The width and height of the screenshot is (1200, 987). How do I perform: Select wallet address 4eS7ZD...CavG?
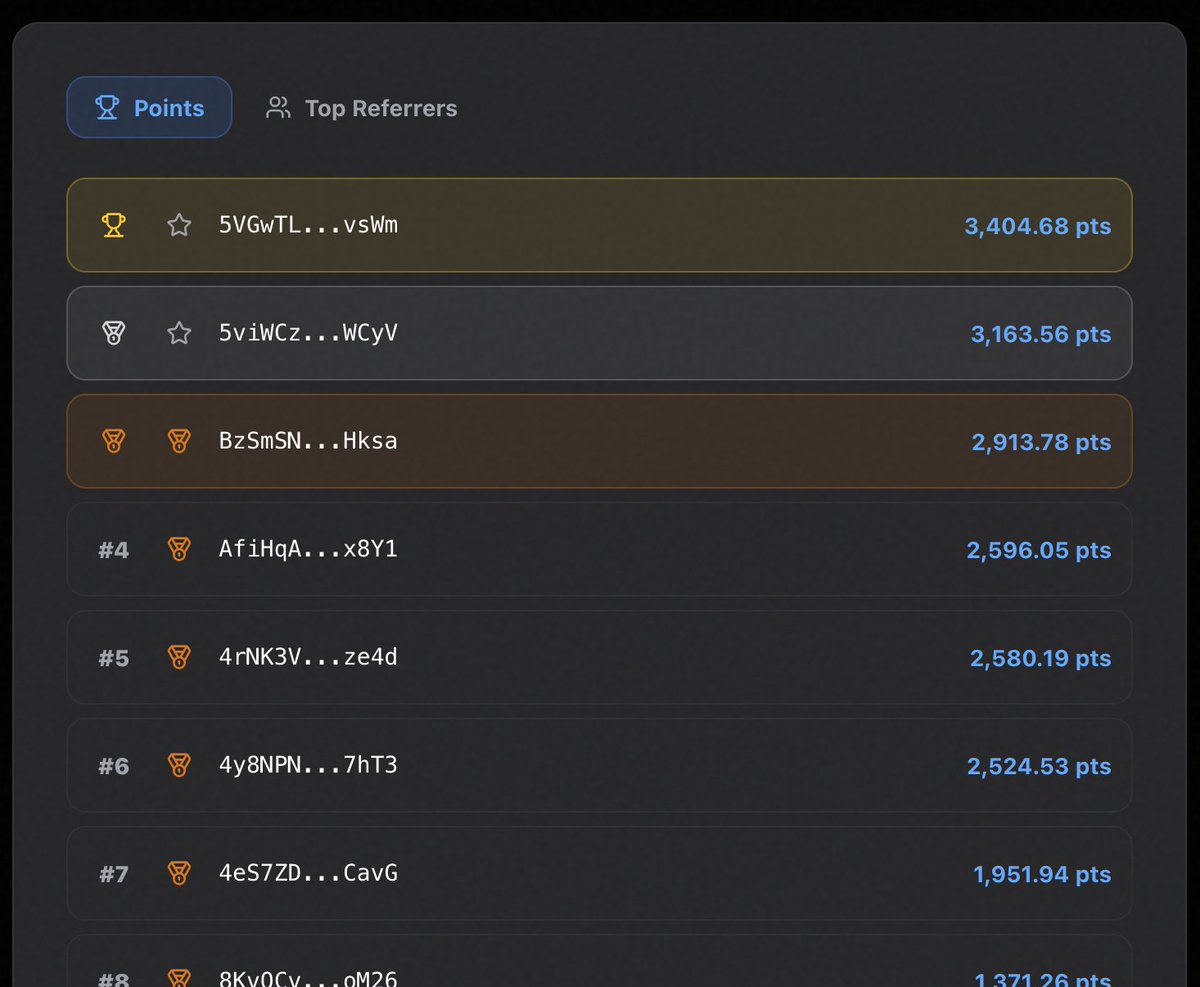coord(308,873)
